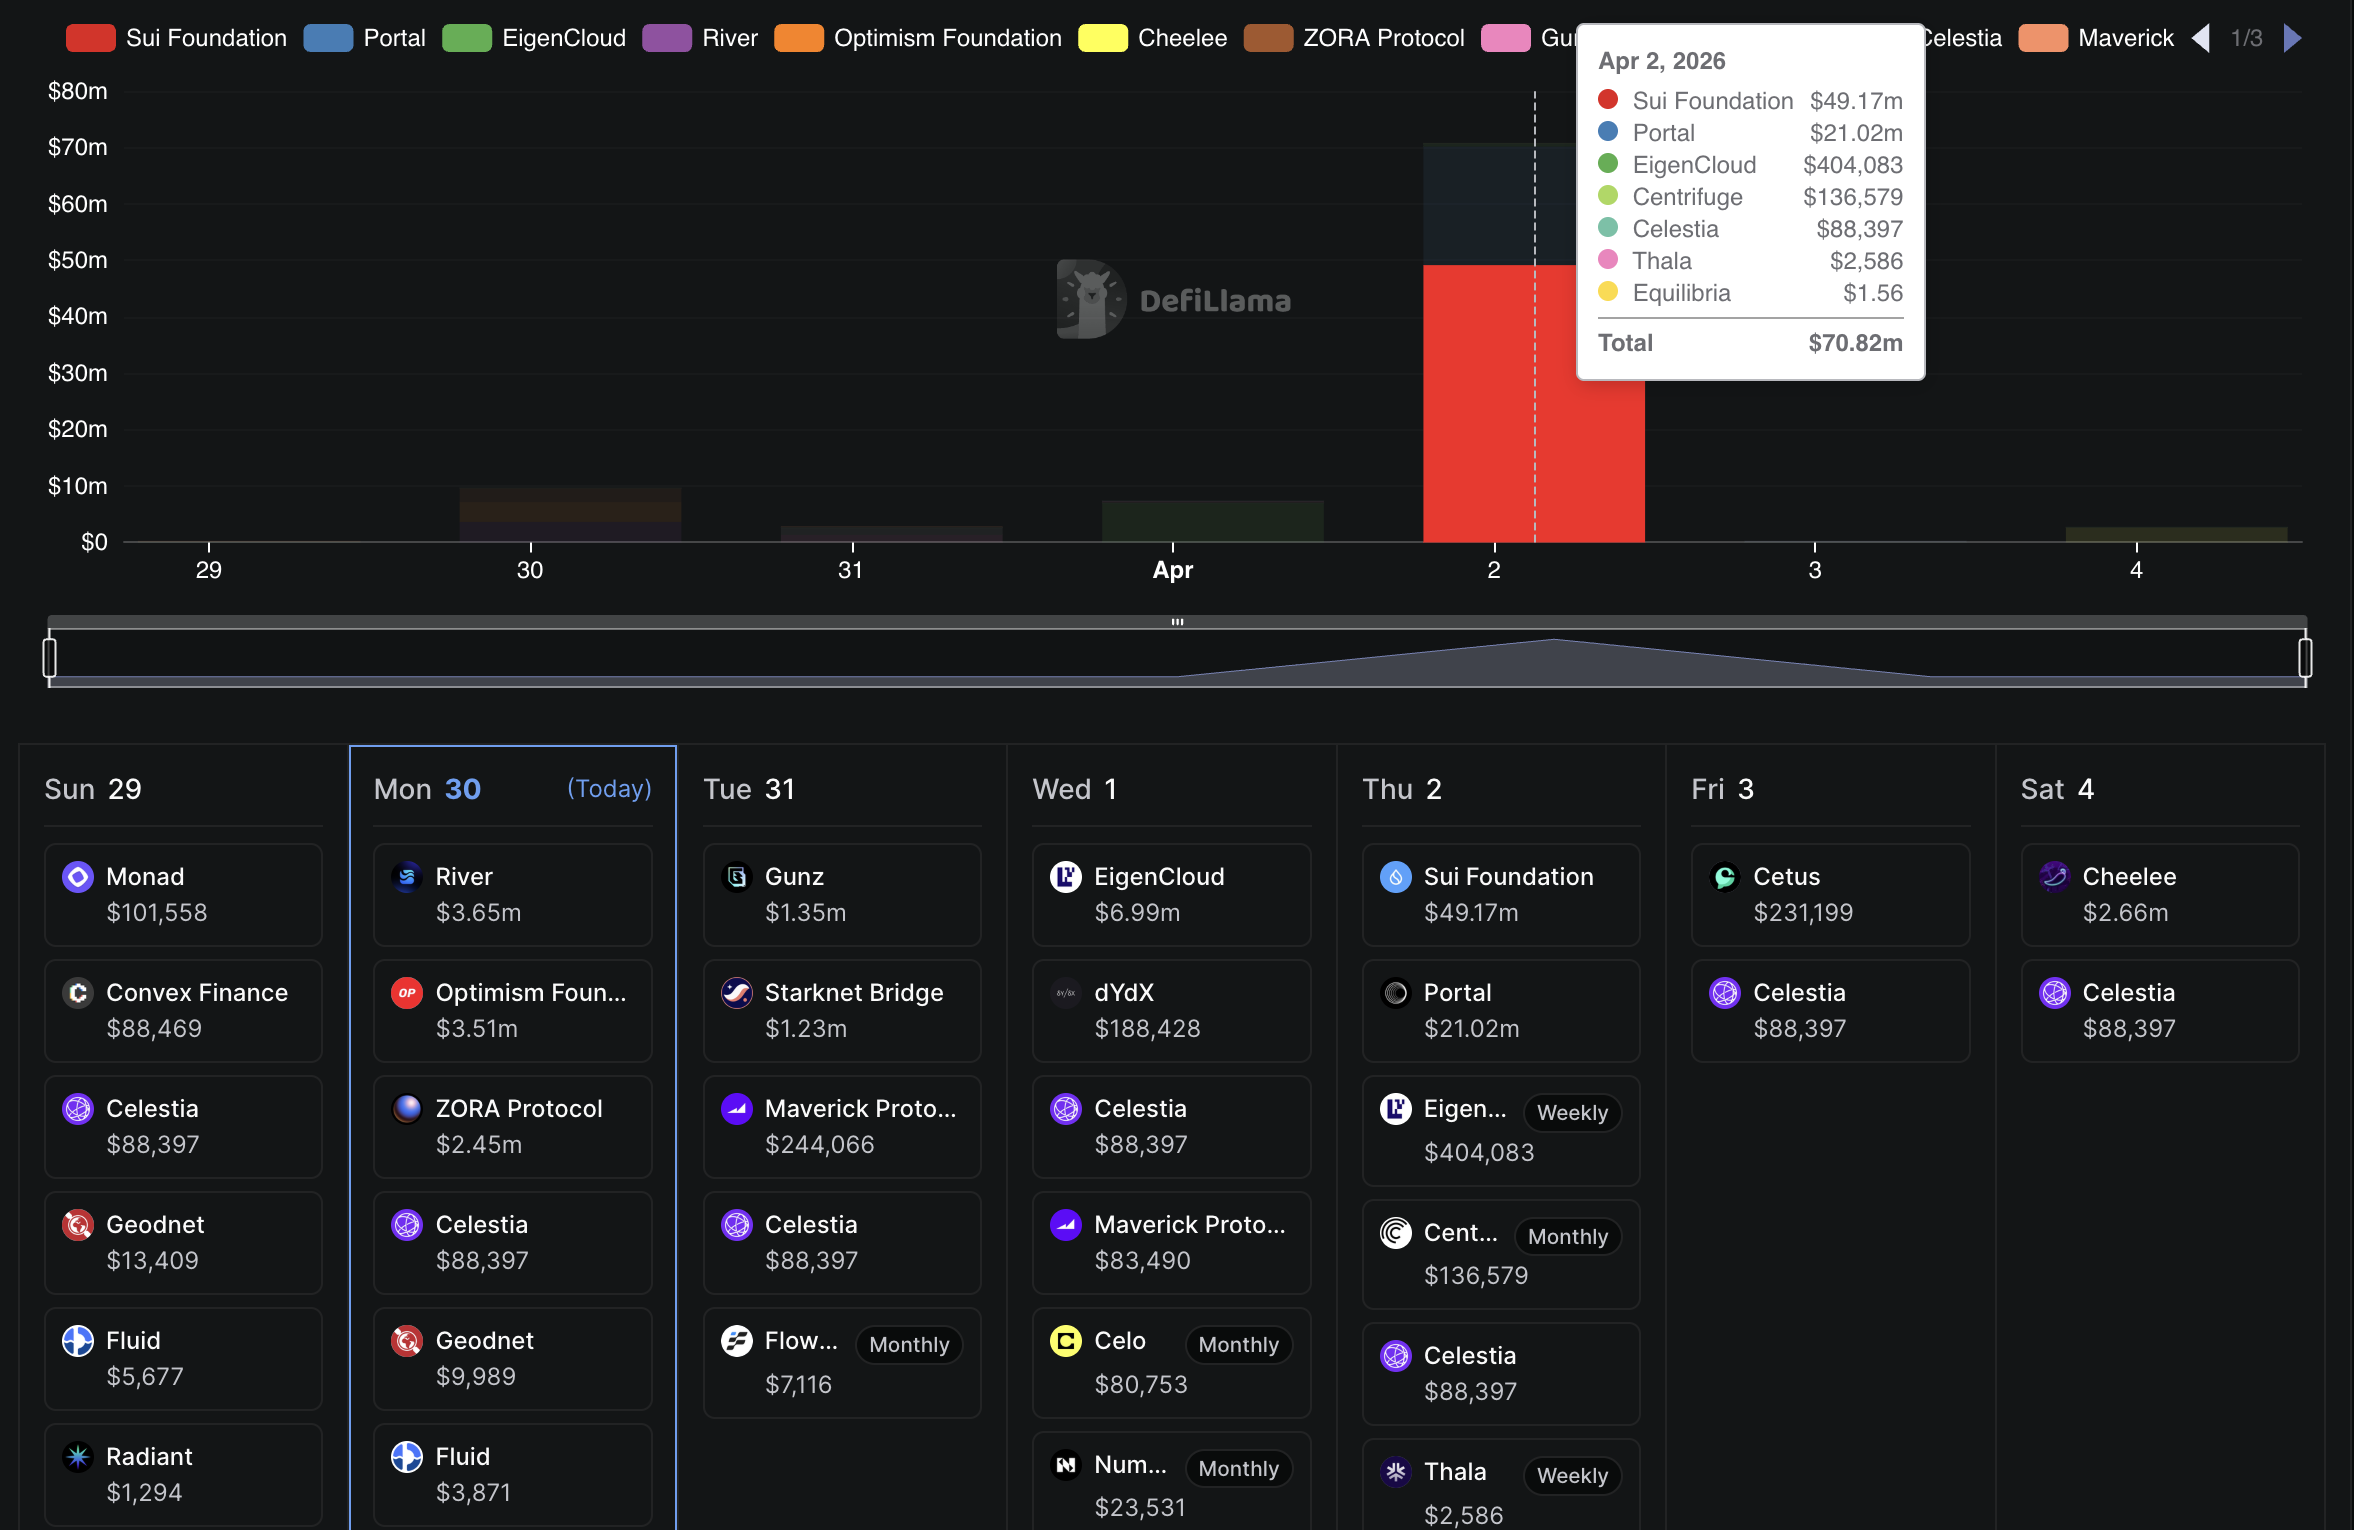Viewport: 2354px width, 1530px height.
Task: Go to next legend page arrow
Action: (2293, 38)
